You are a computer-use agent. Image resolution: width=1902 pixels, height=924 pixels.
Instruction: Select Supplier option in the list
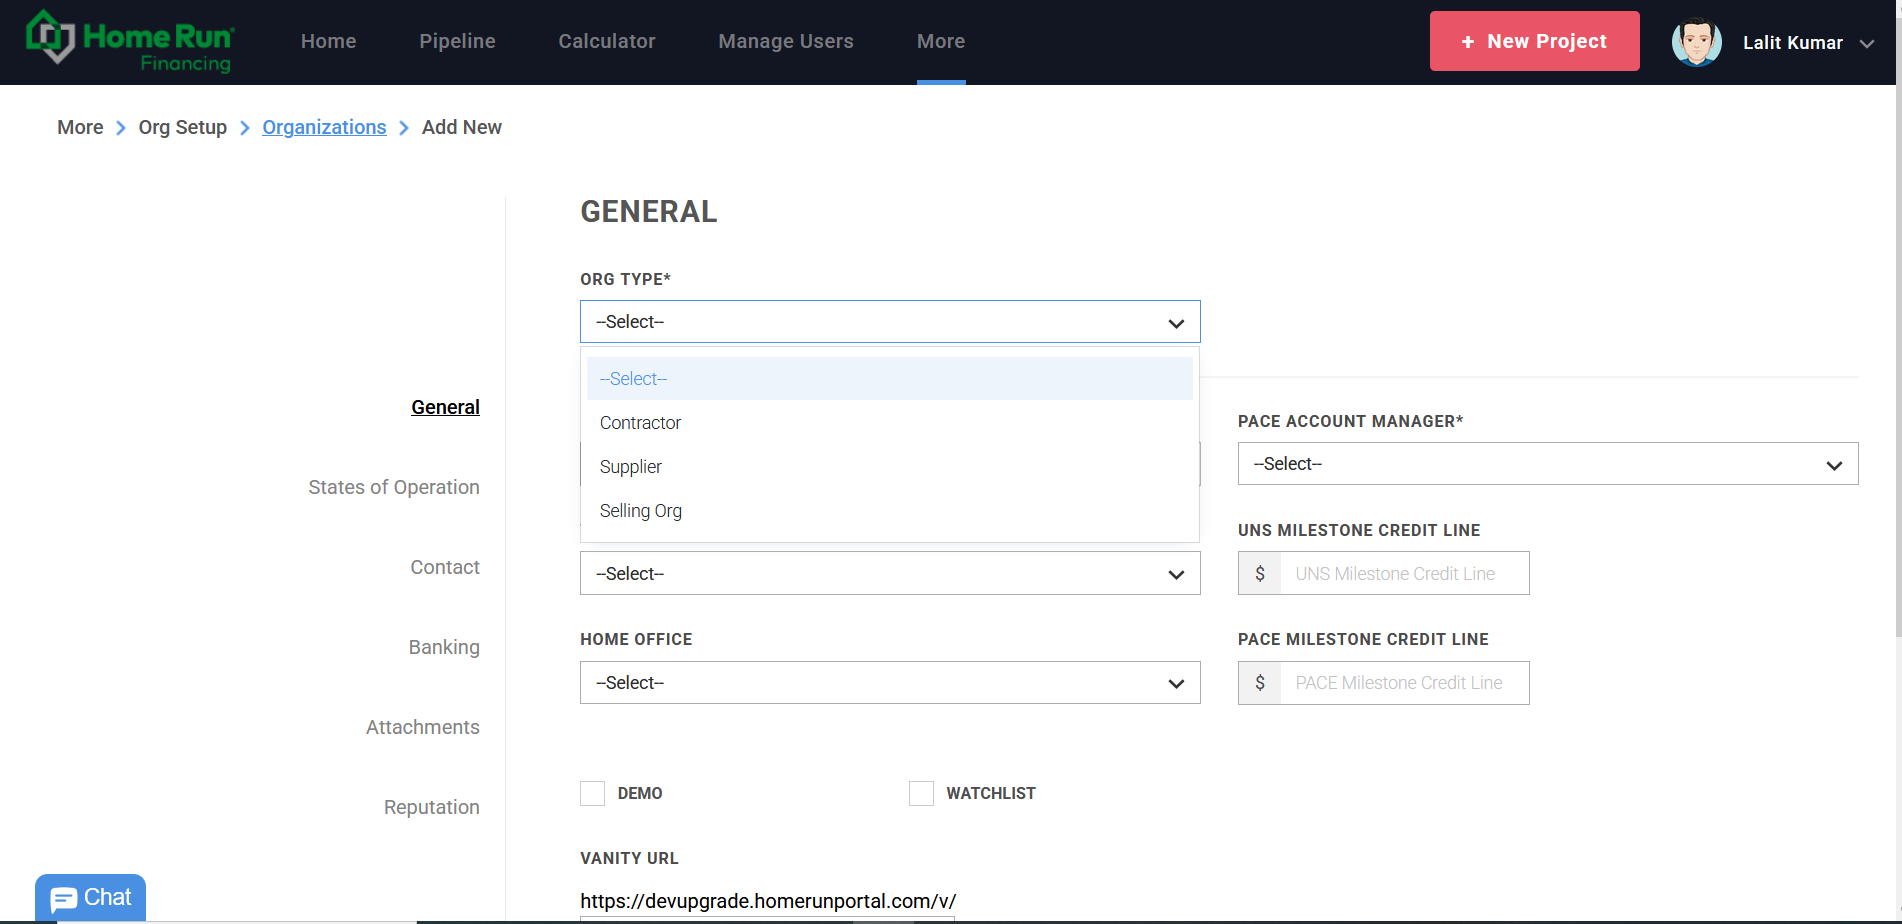tap(631, 467)
